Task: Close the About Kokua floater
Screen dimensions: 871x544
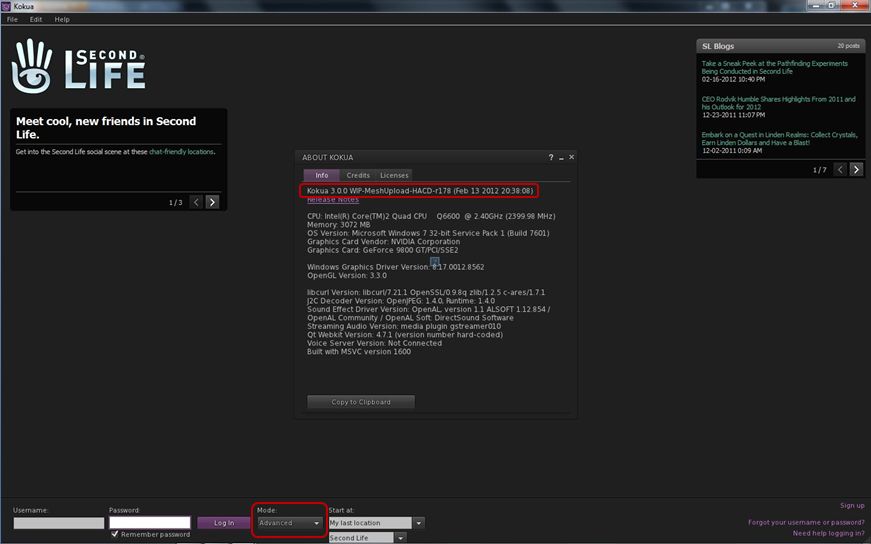Action: click(571, 158)
